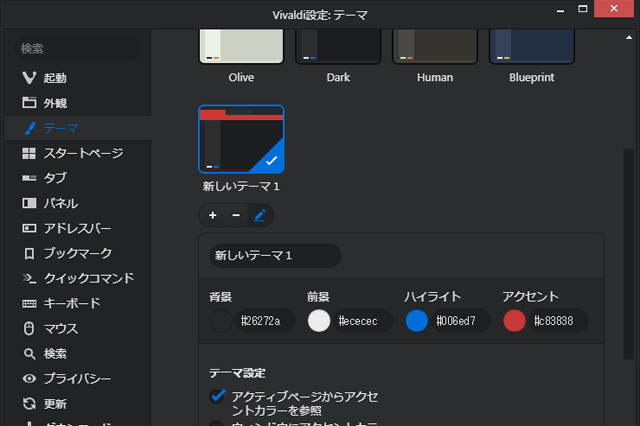
Task: Select the Olive theme thumbnail
Action: [241, 46]
